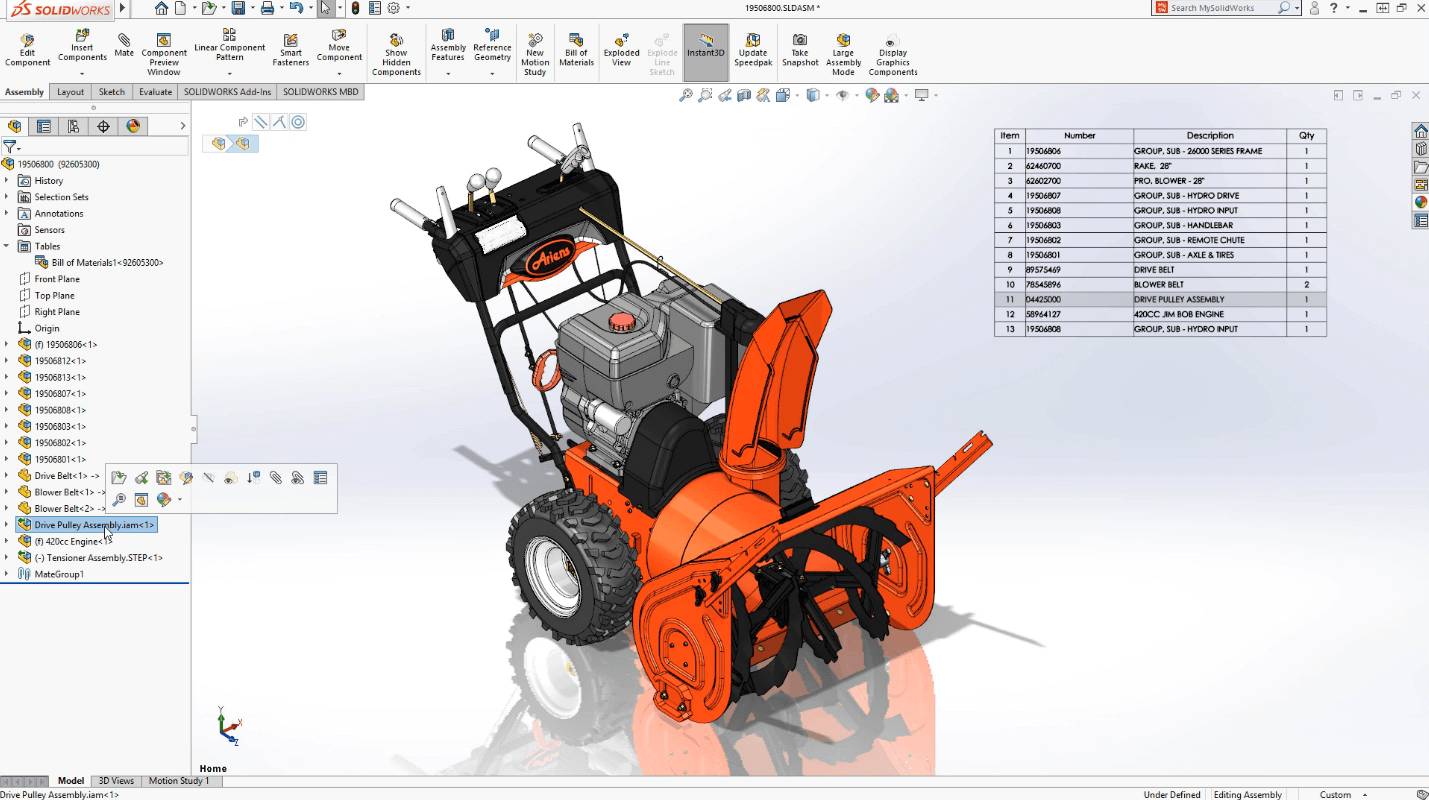Click the Mate tool icon
This screenshot has height=800, width=1429.
(124, 45)
